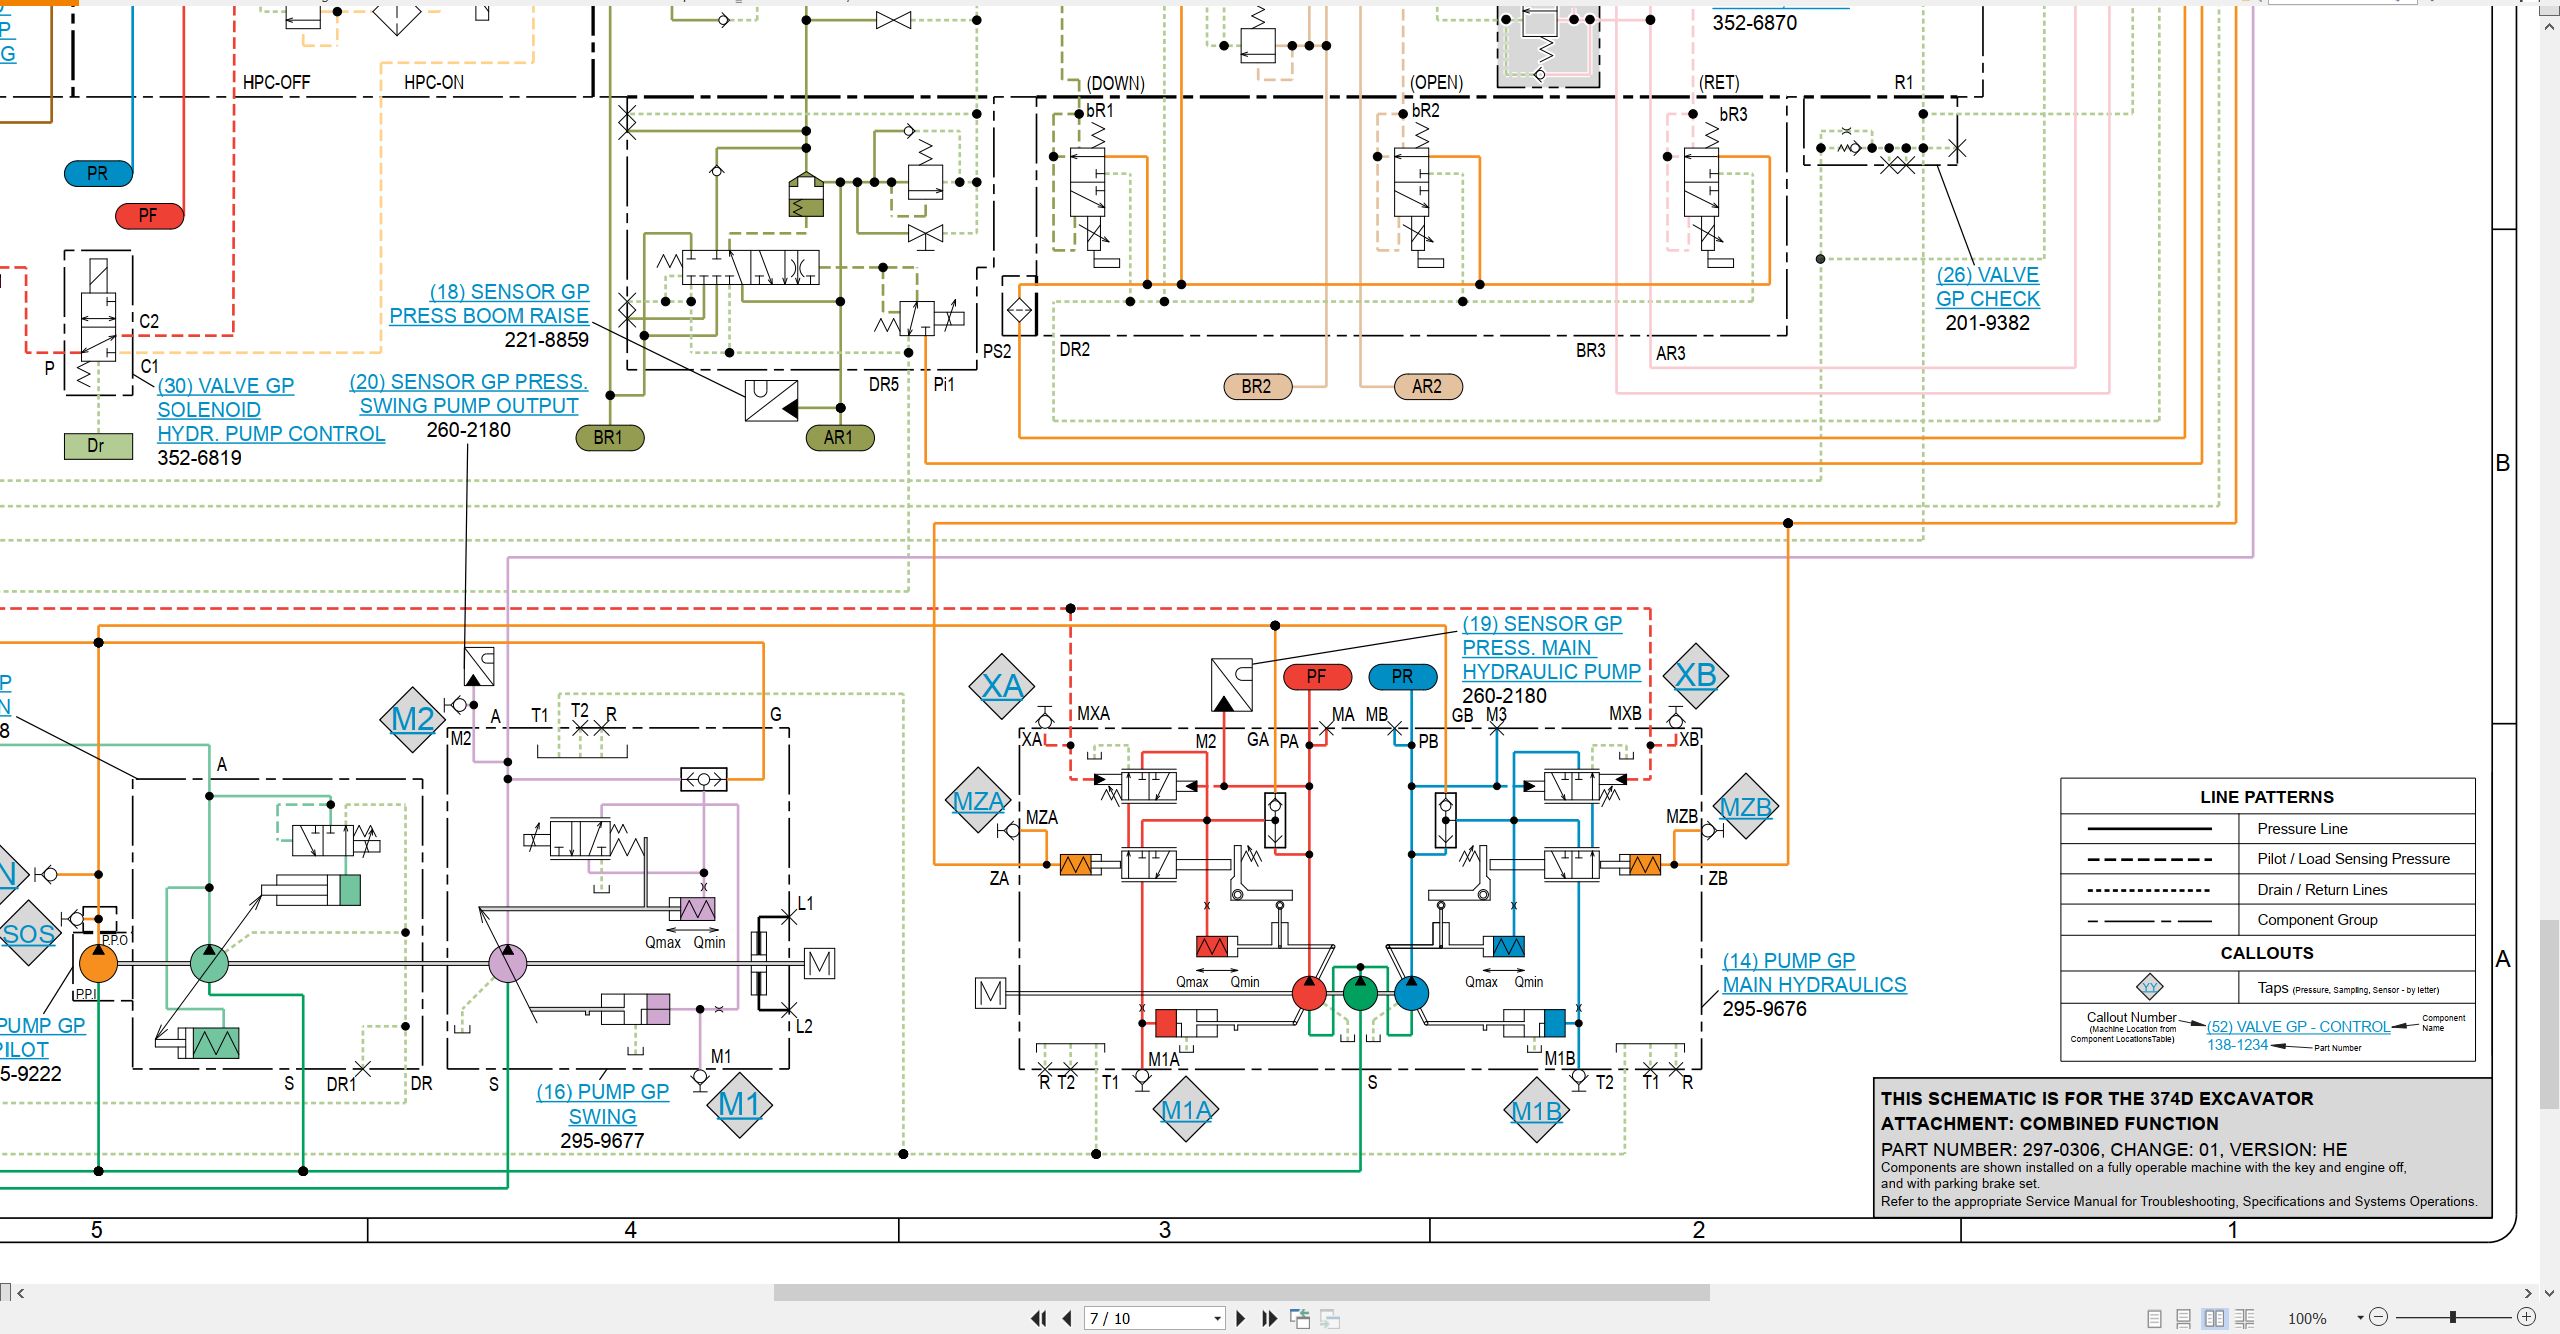Click the XB tap diamond callout
The image size is (2560, 1334).
[x=1696, y=675]
